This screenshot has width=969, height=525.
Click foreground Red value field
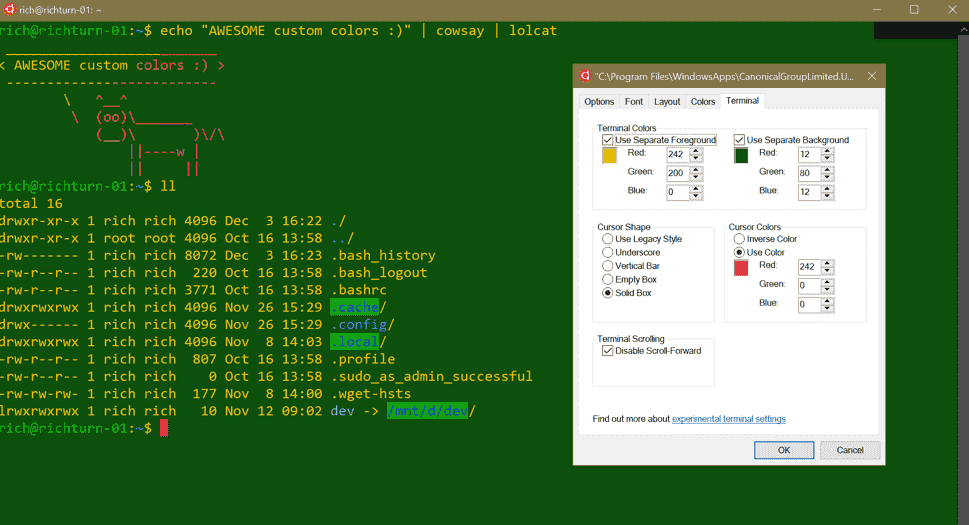678,155
